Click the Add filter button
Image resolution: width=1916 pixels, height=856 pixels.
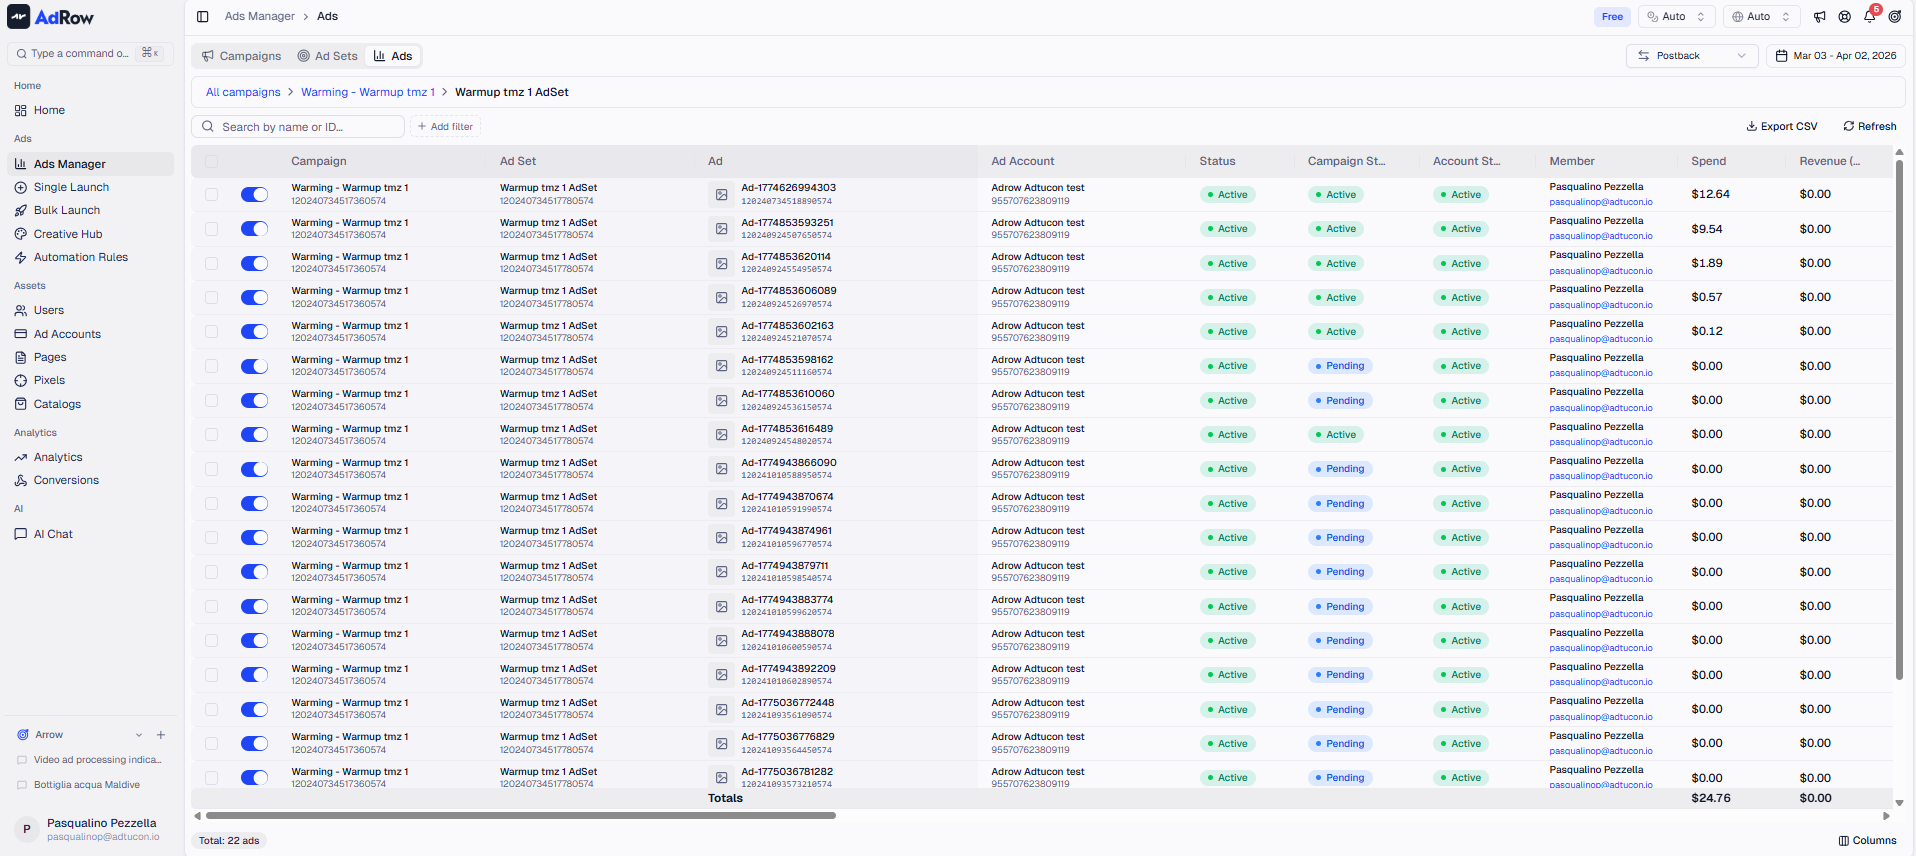(446, 127)
